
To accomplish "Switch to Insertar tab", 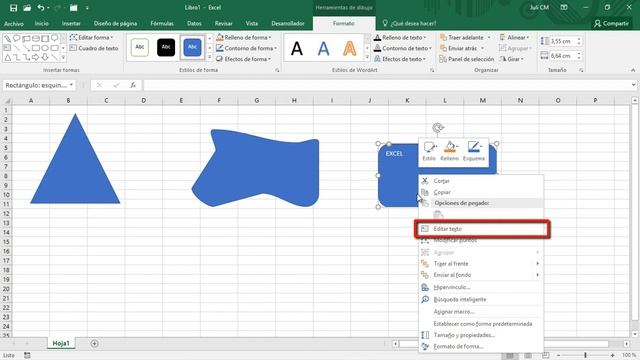I will point(71,23).
